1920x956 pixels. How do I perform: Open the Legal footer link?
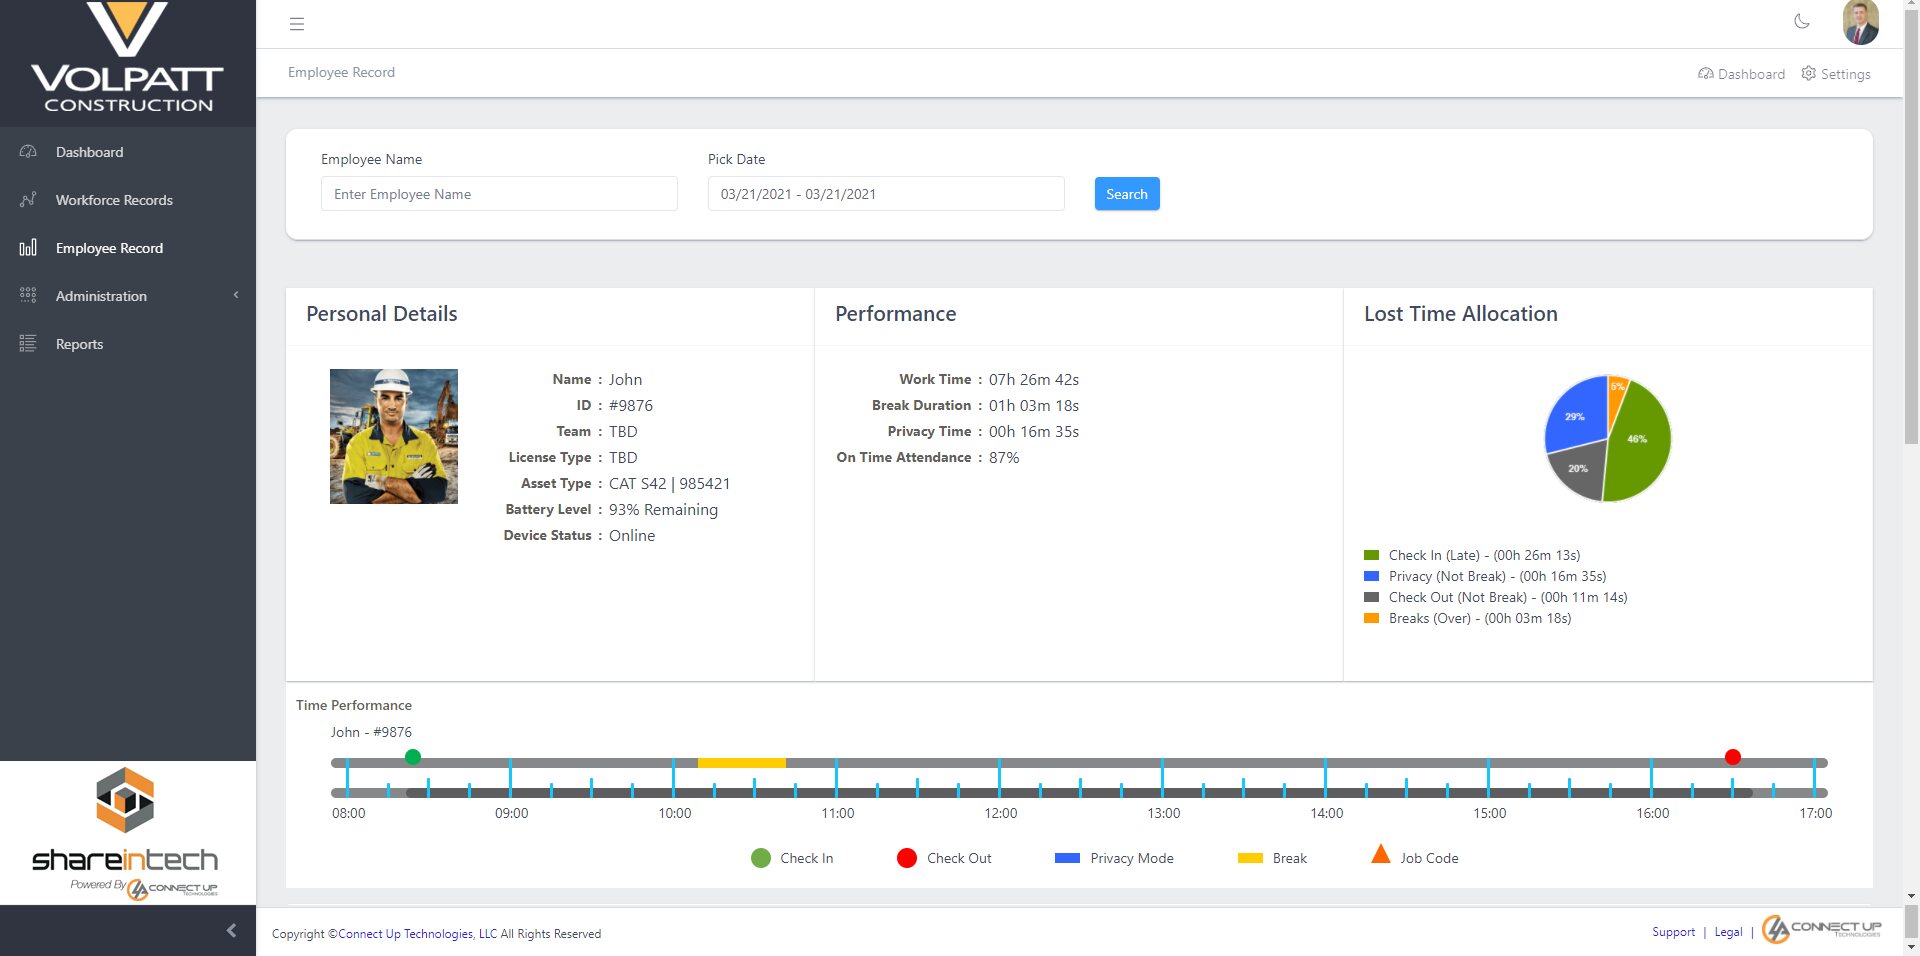tap(1728, 932)
